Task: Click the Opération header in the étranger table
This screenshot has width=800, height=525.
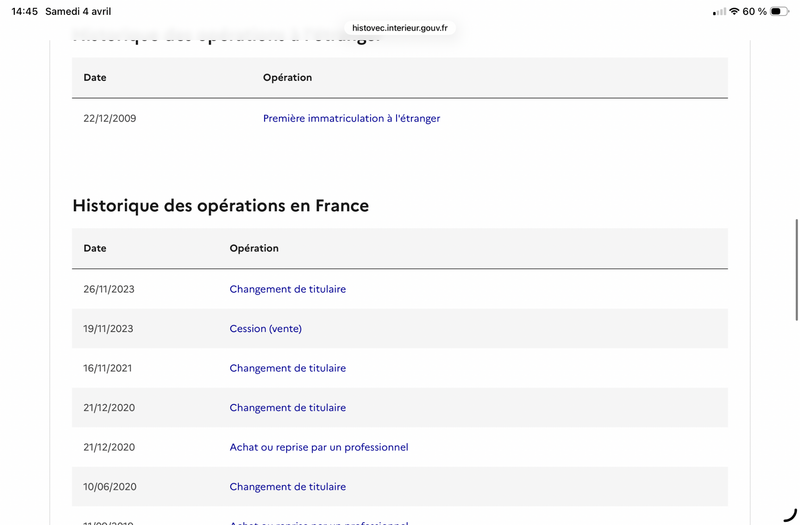Action: [287, 78]
